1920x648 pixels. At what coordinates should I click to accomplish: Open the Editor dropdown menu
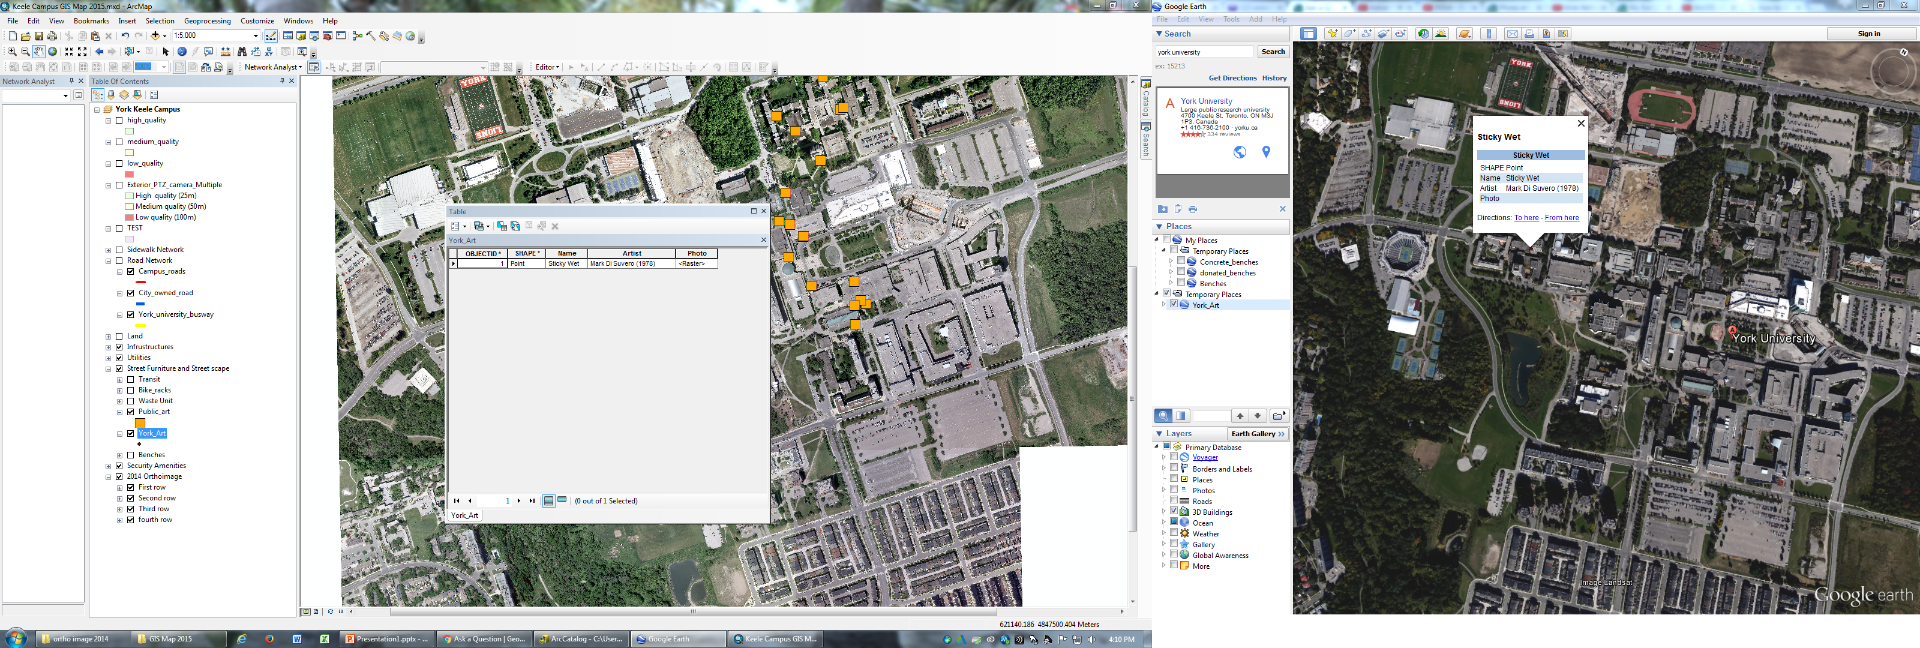(547, 67)
